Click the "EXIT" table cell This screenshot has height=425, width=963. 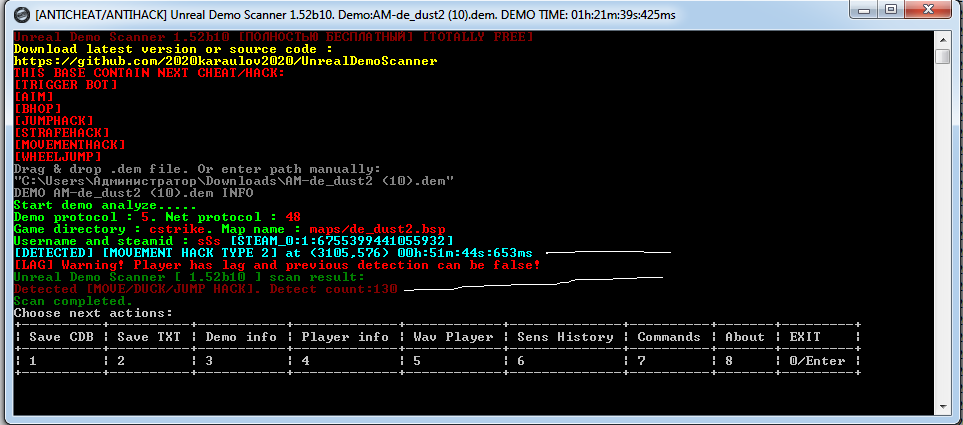pyautogui.click(x=817, y=337)
